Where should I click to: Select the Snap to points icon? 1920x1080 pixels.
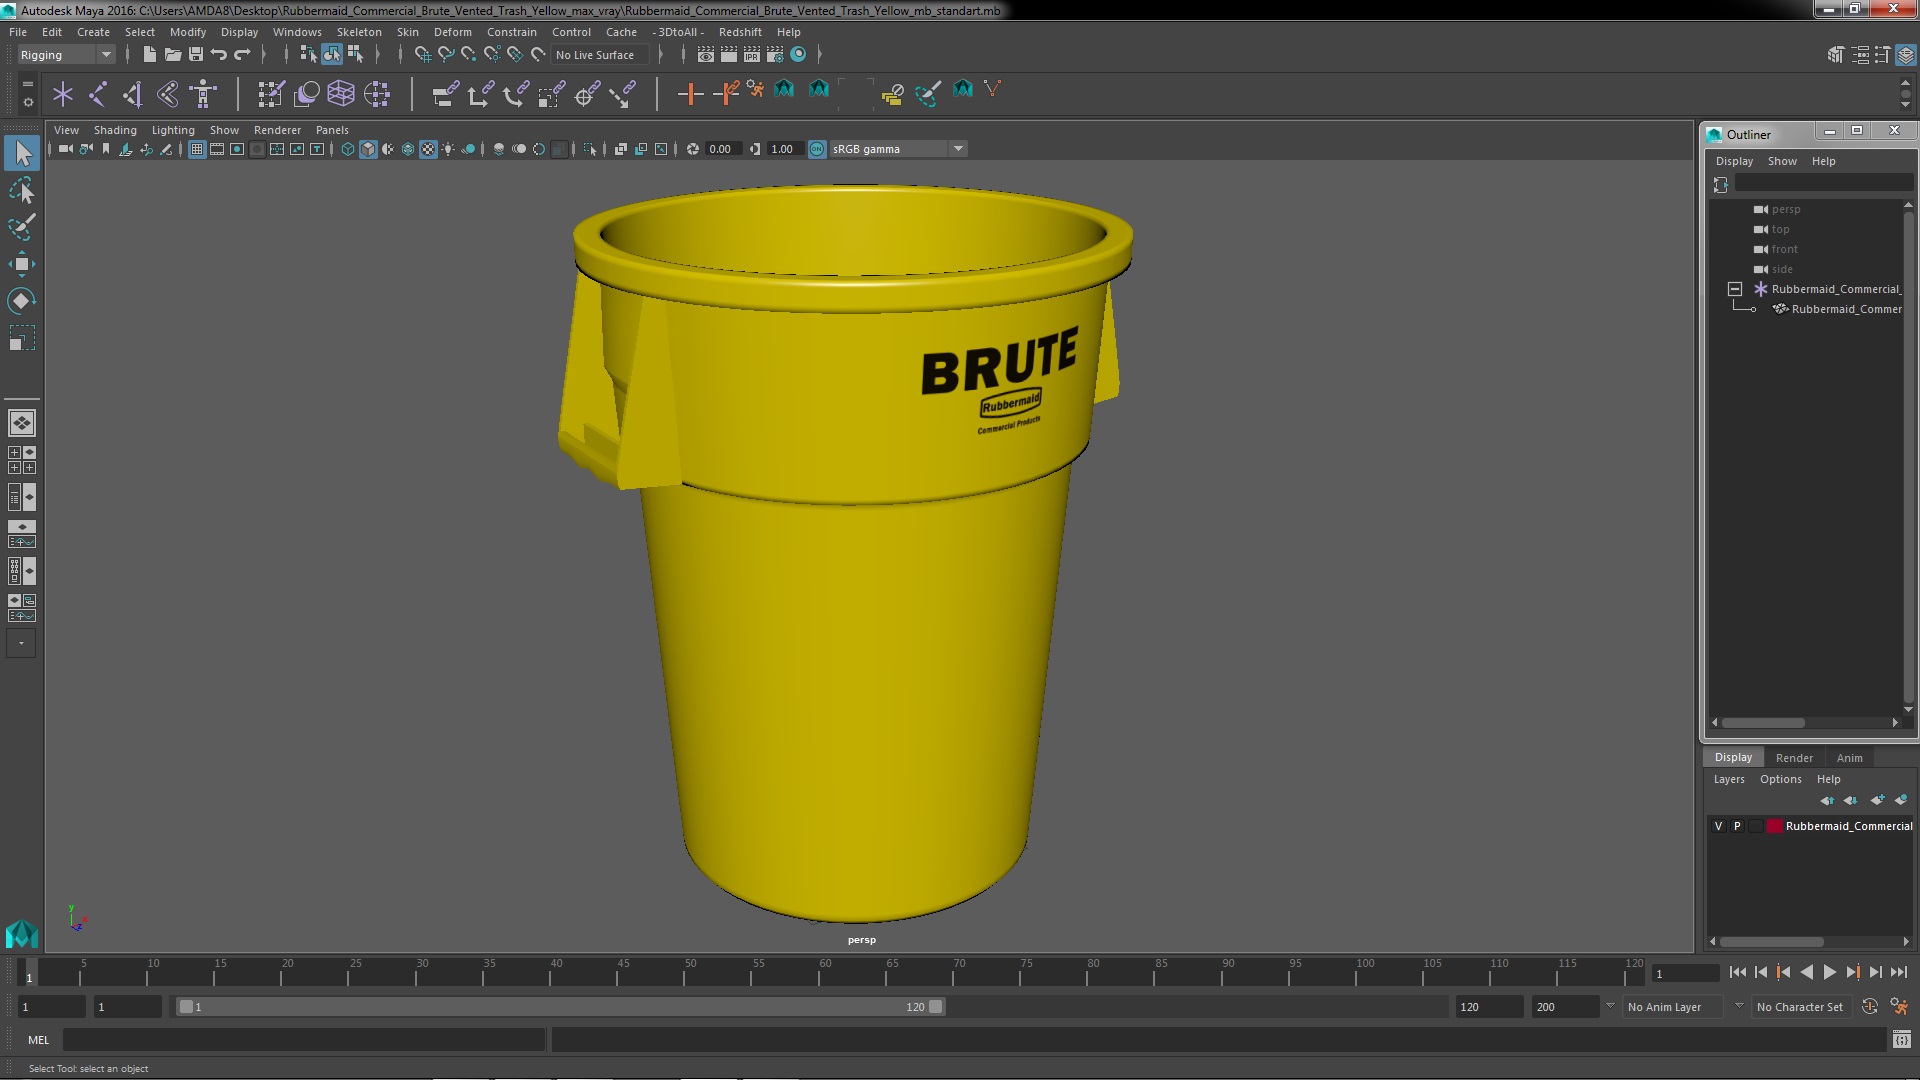[x=467, y=54]
